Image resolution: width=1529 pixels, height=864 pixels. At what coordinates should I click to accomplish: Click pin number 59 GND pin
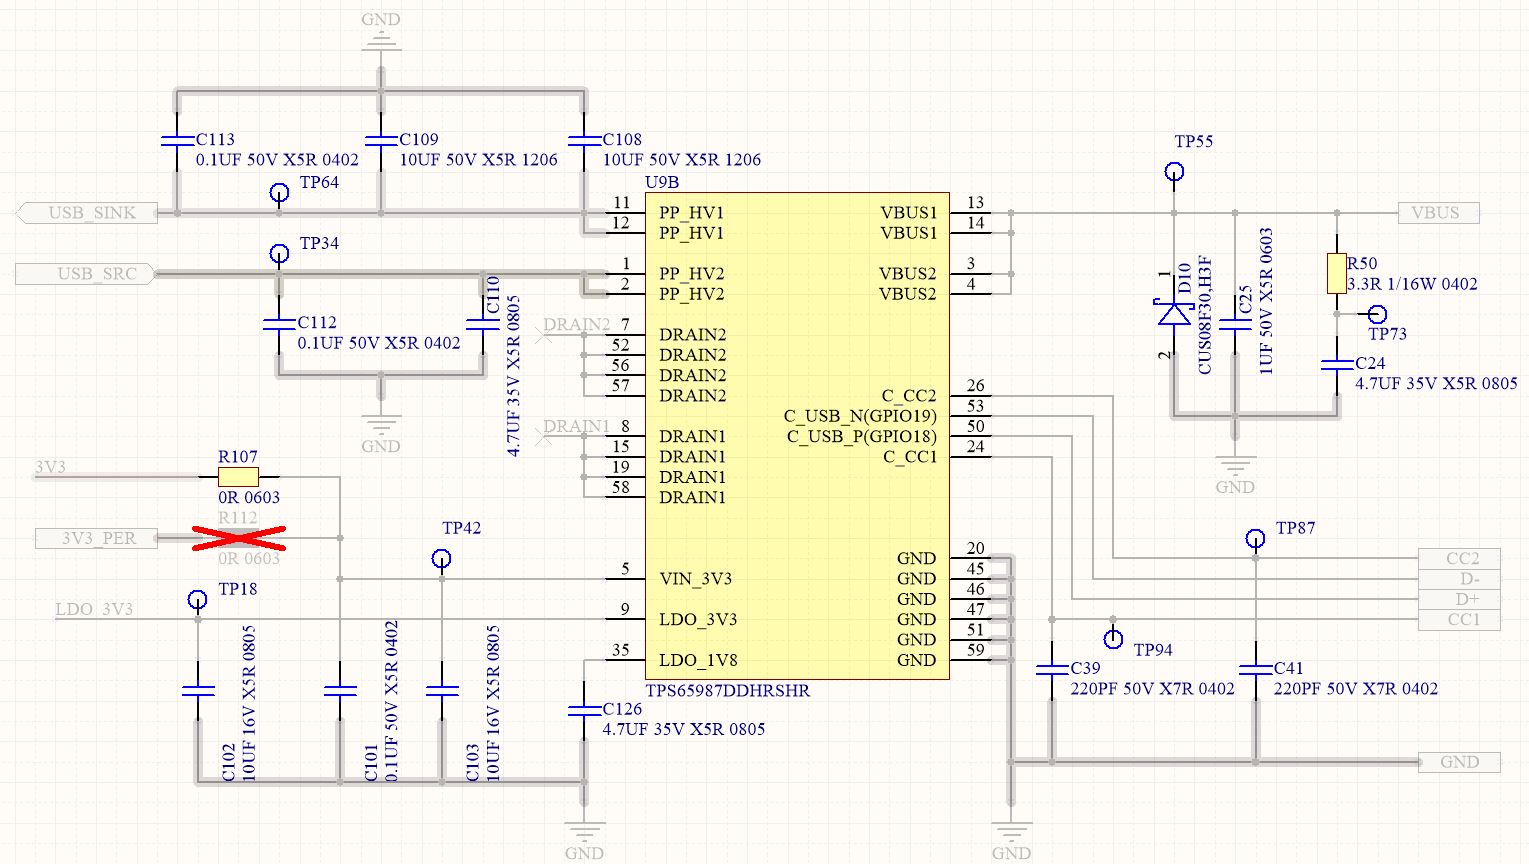tap(975, 650)
